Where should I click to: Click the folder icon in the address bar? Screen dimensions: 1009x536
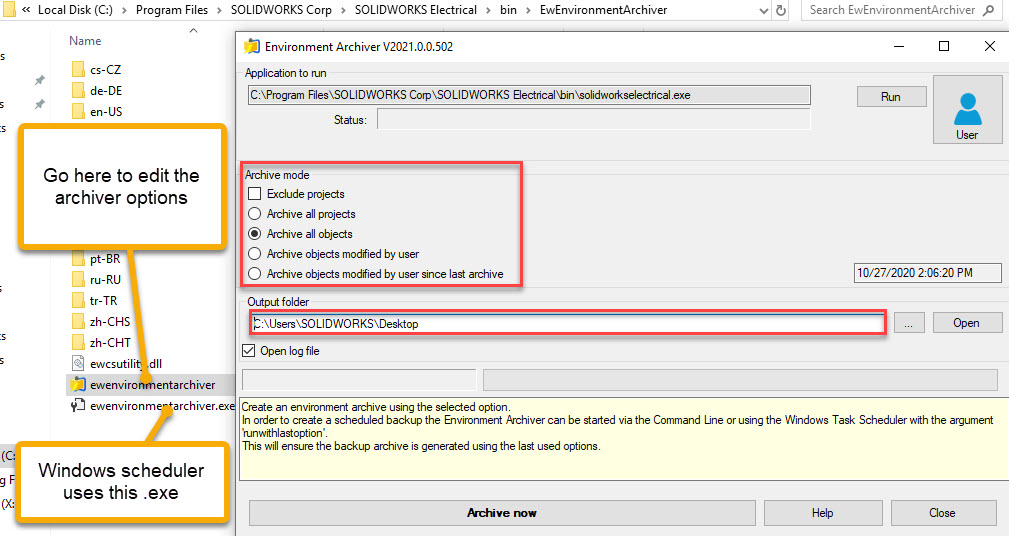9,10
